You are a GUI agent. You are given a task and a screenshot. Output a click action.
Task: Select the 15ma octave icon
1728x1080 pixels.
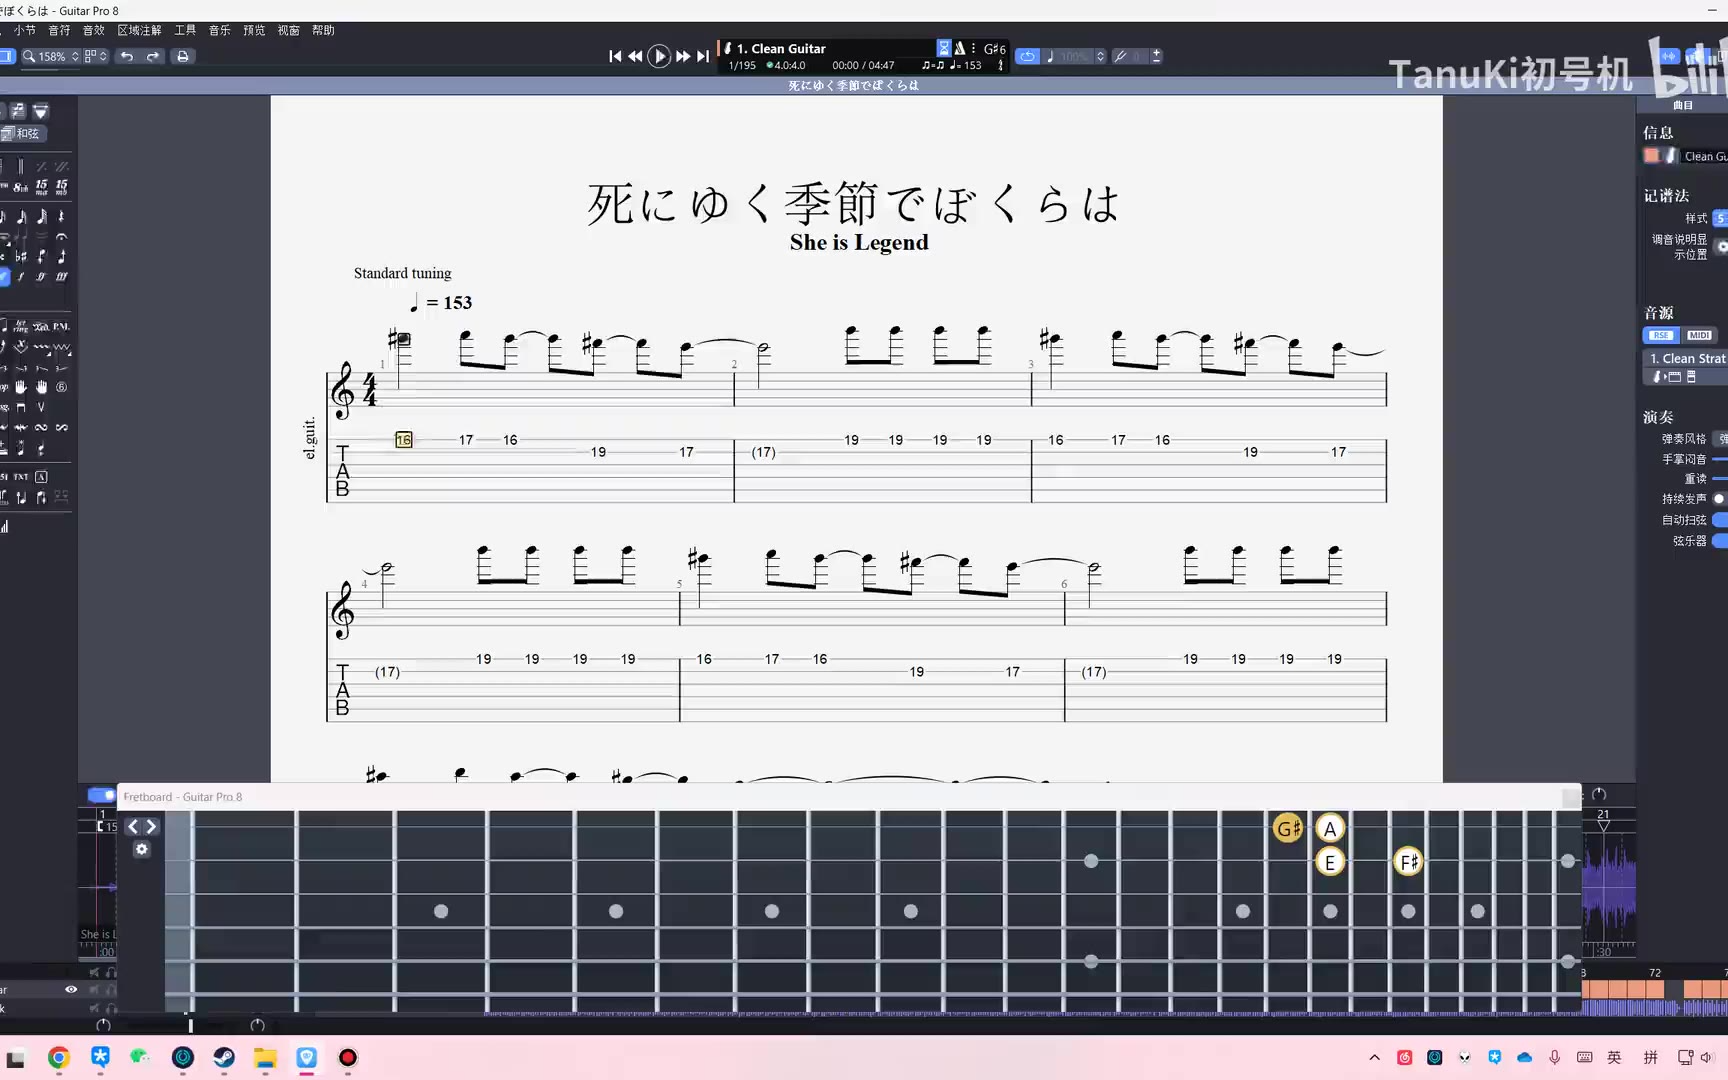tap(41, 187)
